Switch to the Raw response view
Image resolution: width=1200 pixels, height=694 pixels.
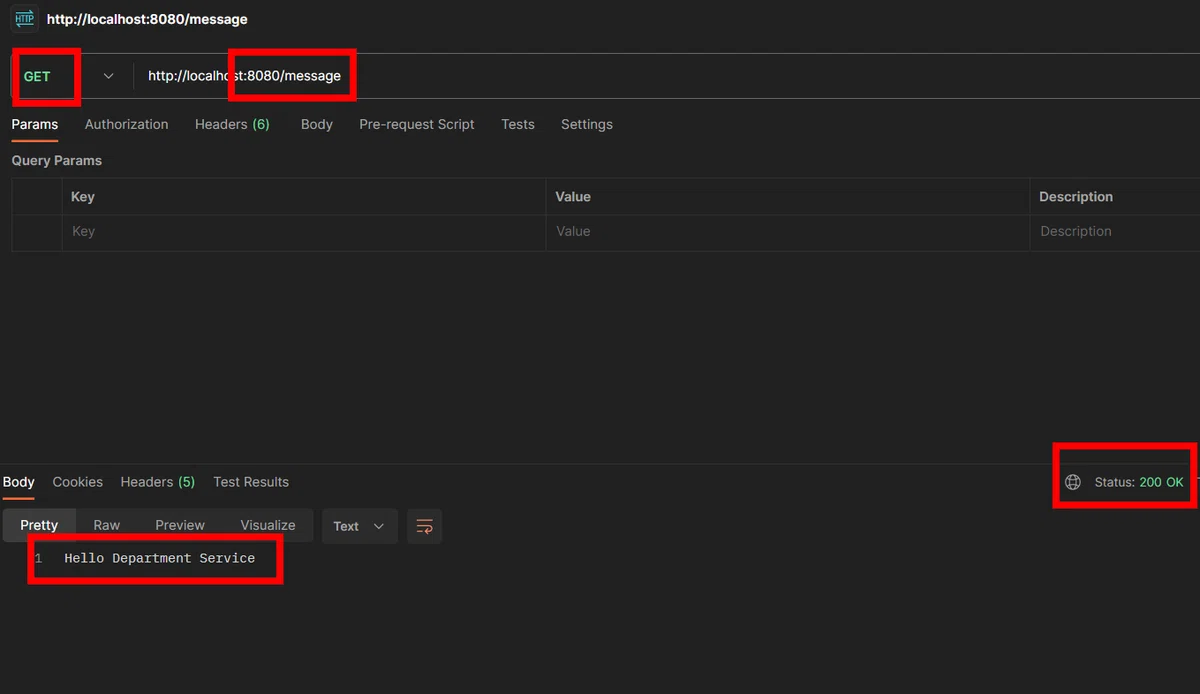(x=107, y=525)
